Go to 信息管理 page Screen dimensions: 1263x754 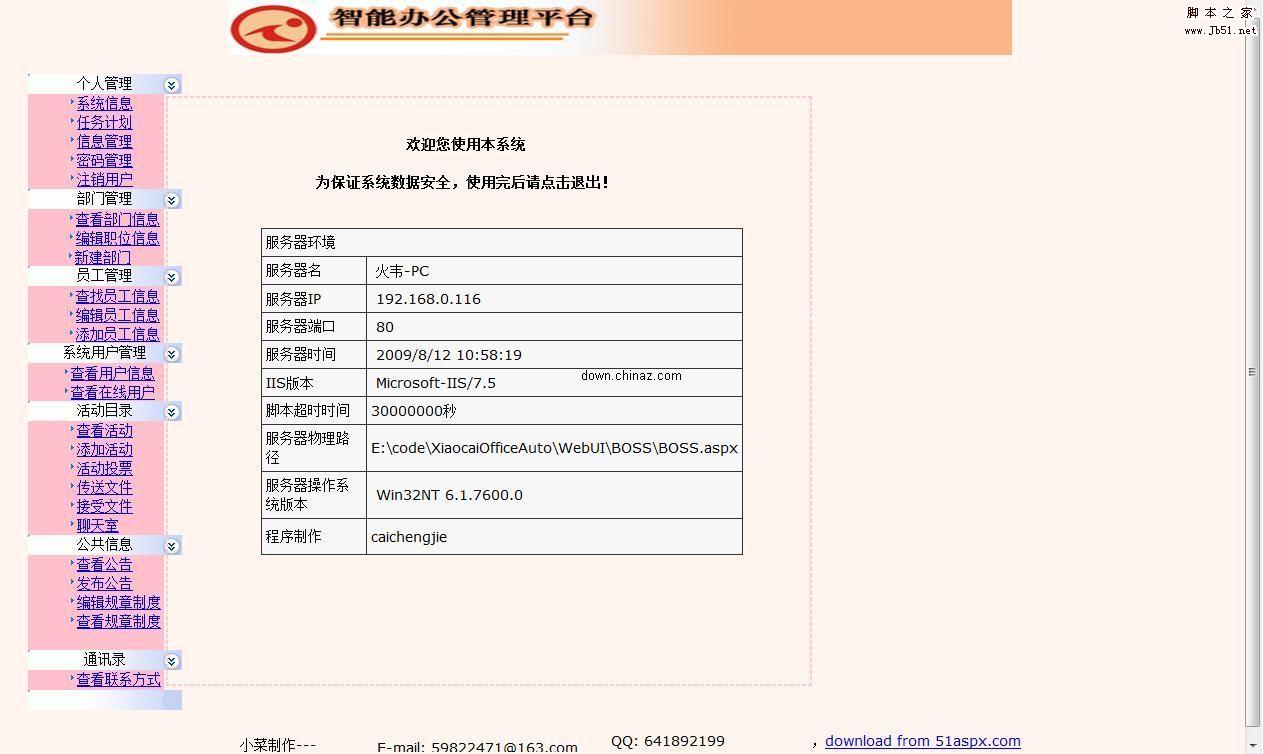(104, 141)
